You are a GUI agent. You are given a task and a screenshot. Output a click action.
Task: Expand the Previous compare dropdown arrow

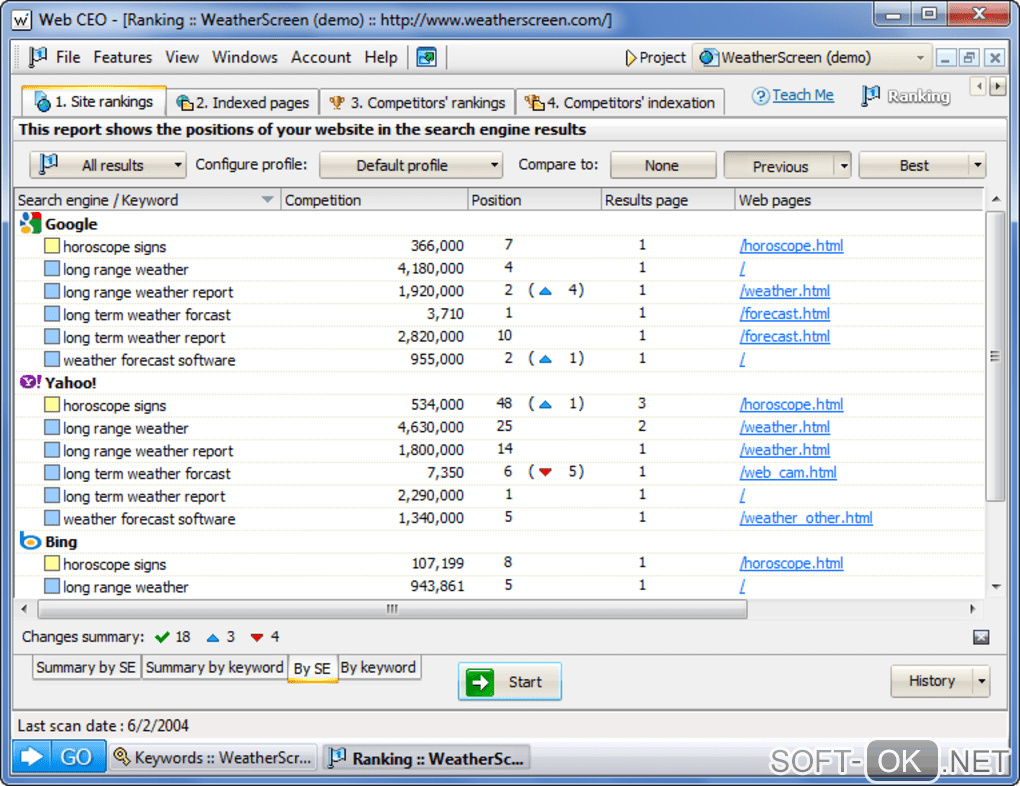(844, 166)
